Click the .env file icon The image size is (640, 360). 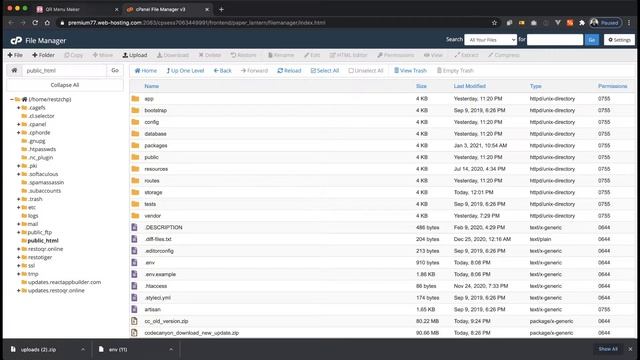[134, 262]
